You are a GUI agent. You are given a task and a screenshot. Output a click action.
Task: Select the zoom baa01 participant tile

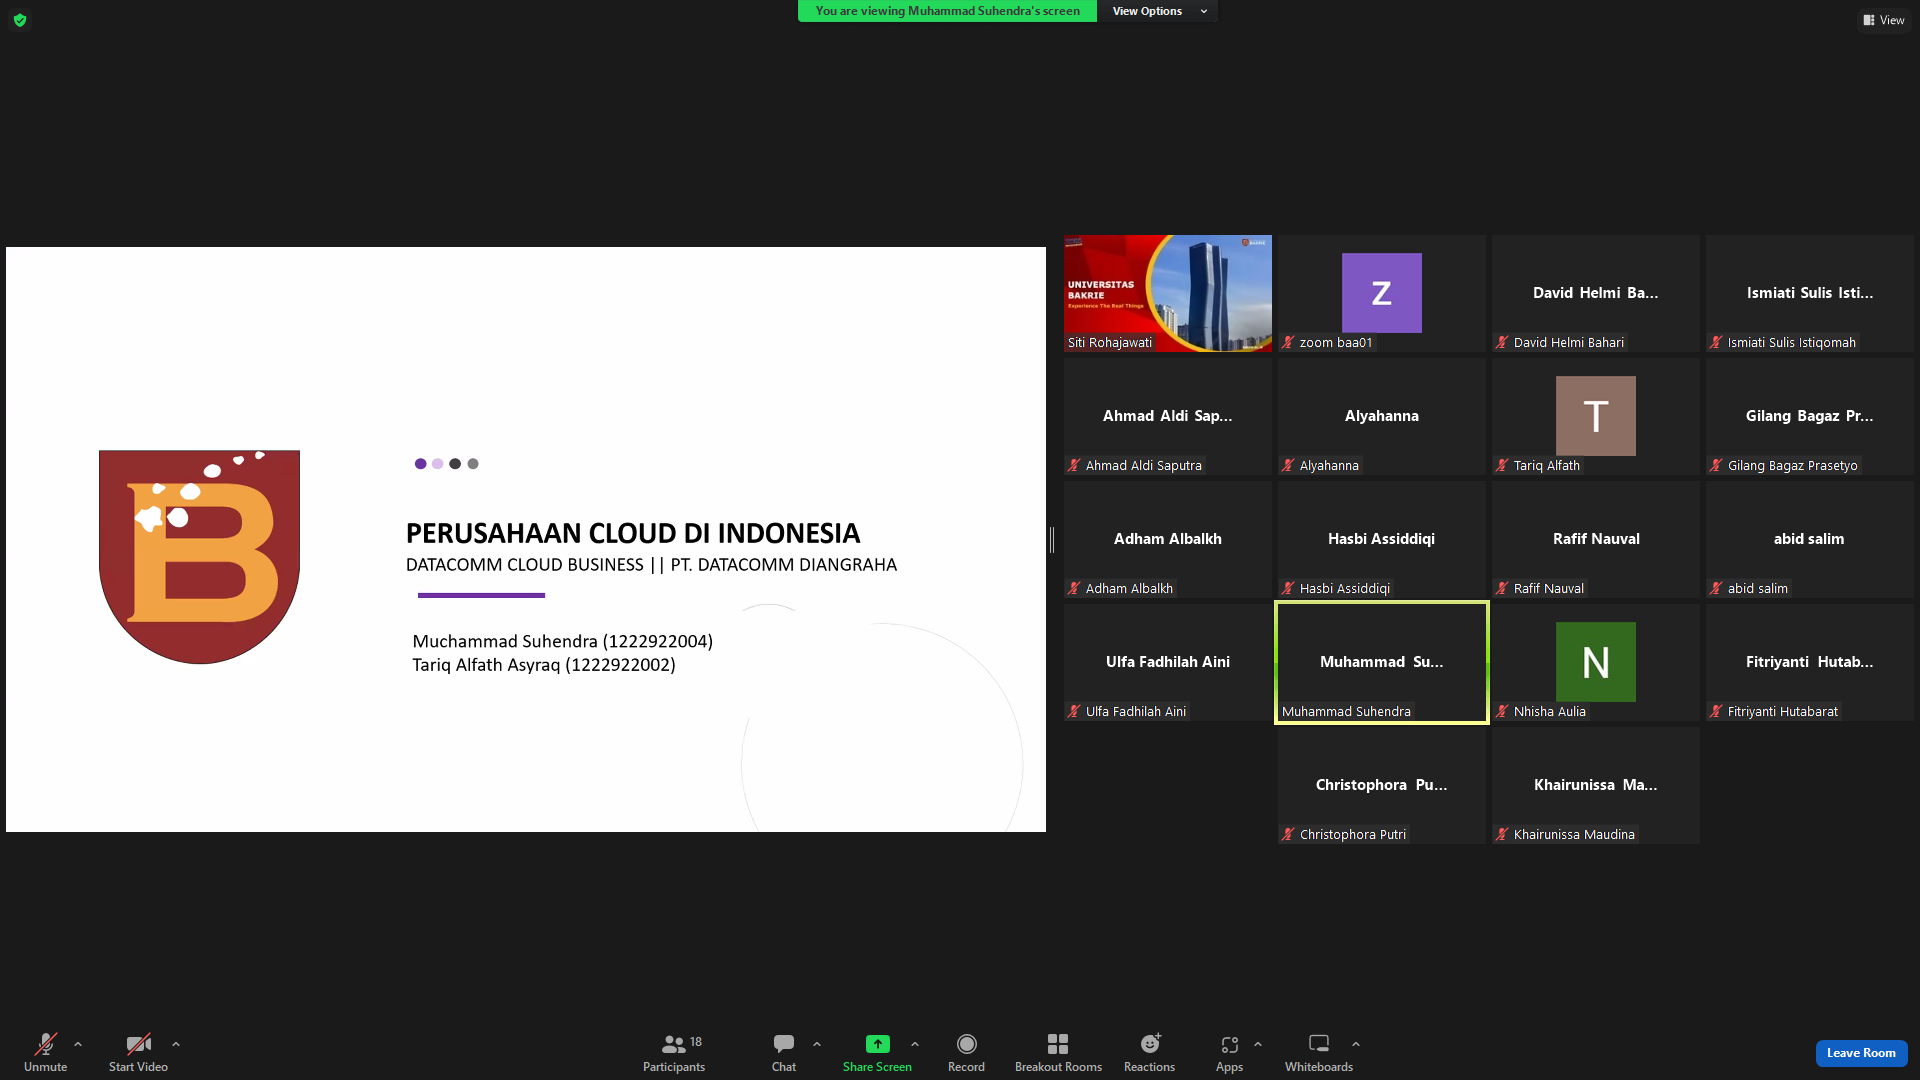coord(1382,293)
